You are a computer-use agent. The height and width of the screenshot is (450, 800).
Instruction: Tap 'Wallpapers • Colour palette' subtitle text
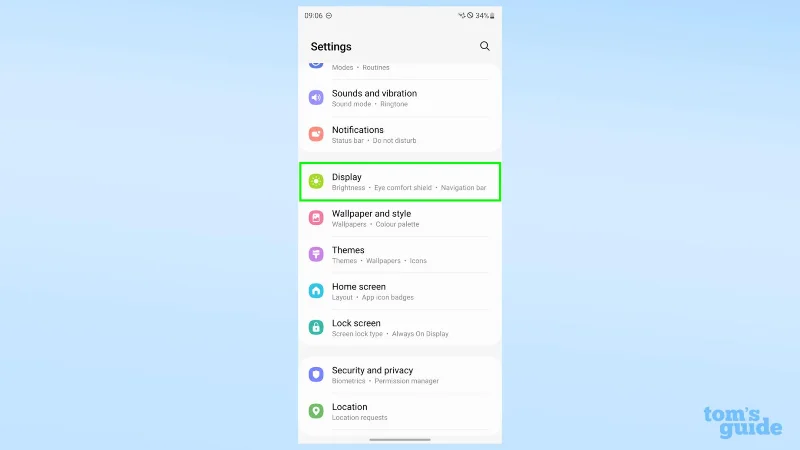pos(376,224)
